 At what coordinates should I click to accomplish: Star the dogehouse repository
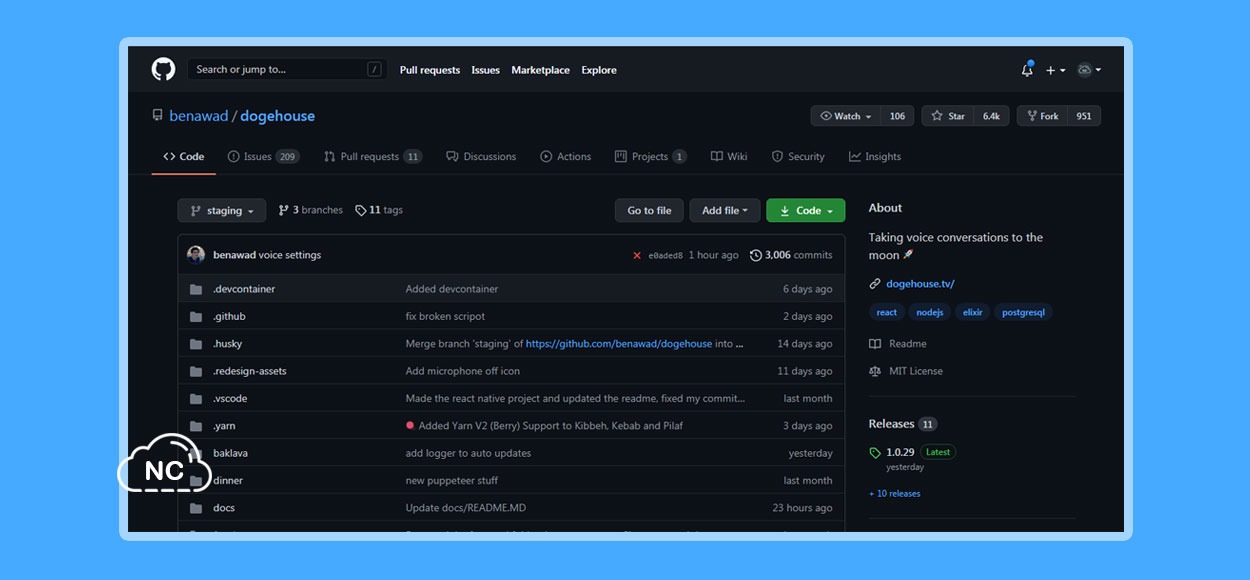click(948, 116)
